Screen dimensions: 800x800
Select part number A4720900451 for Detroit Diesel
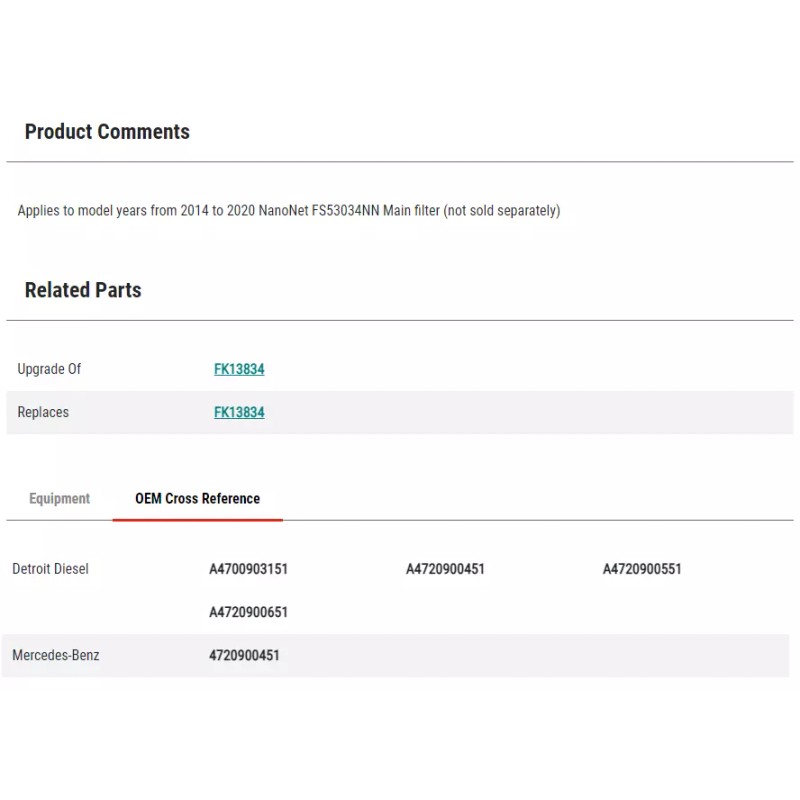[x=445, y=569]
